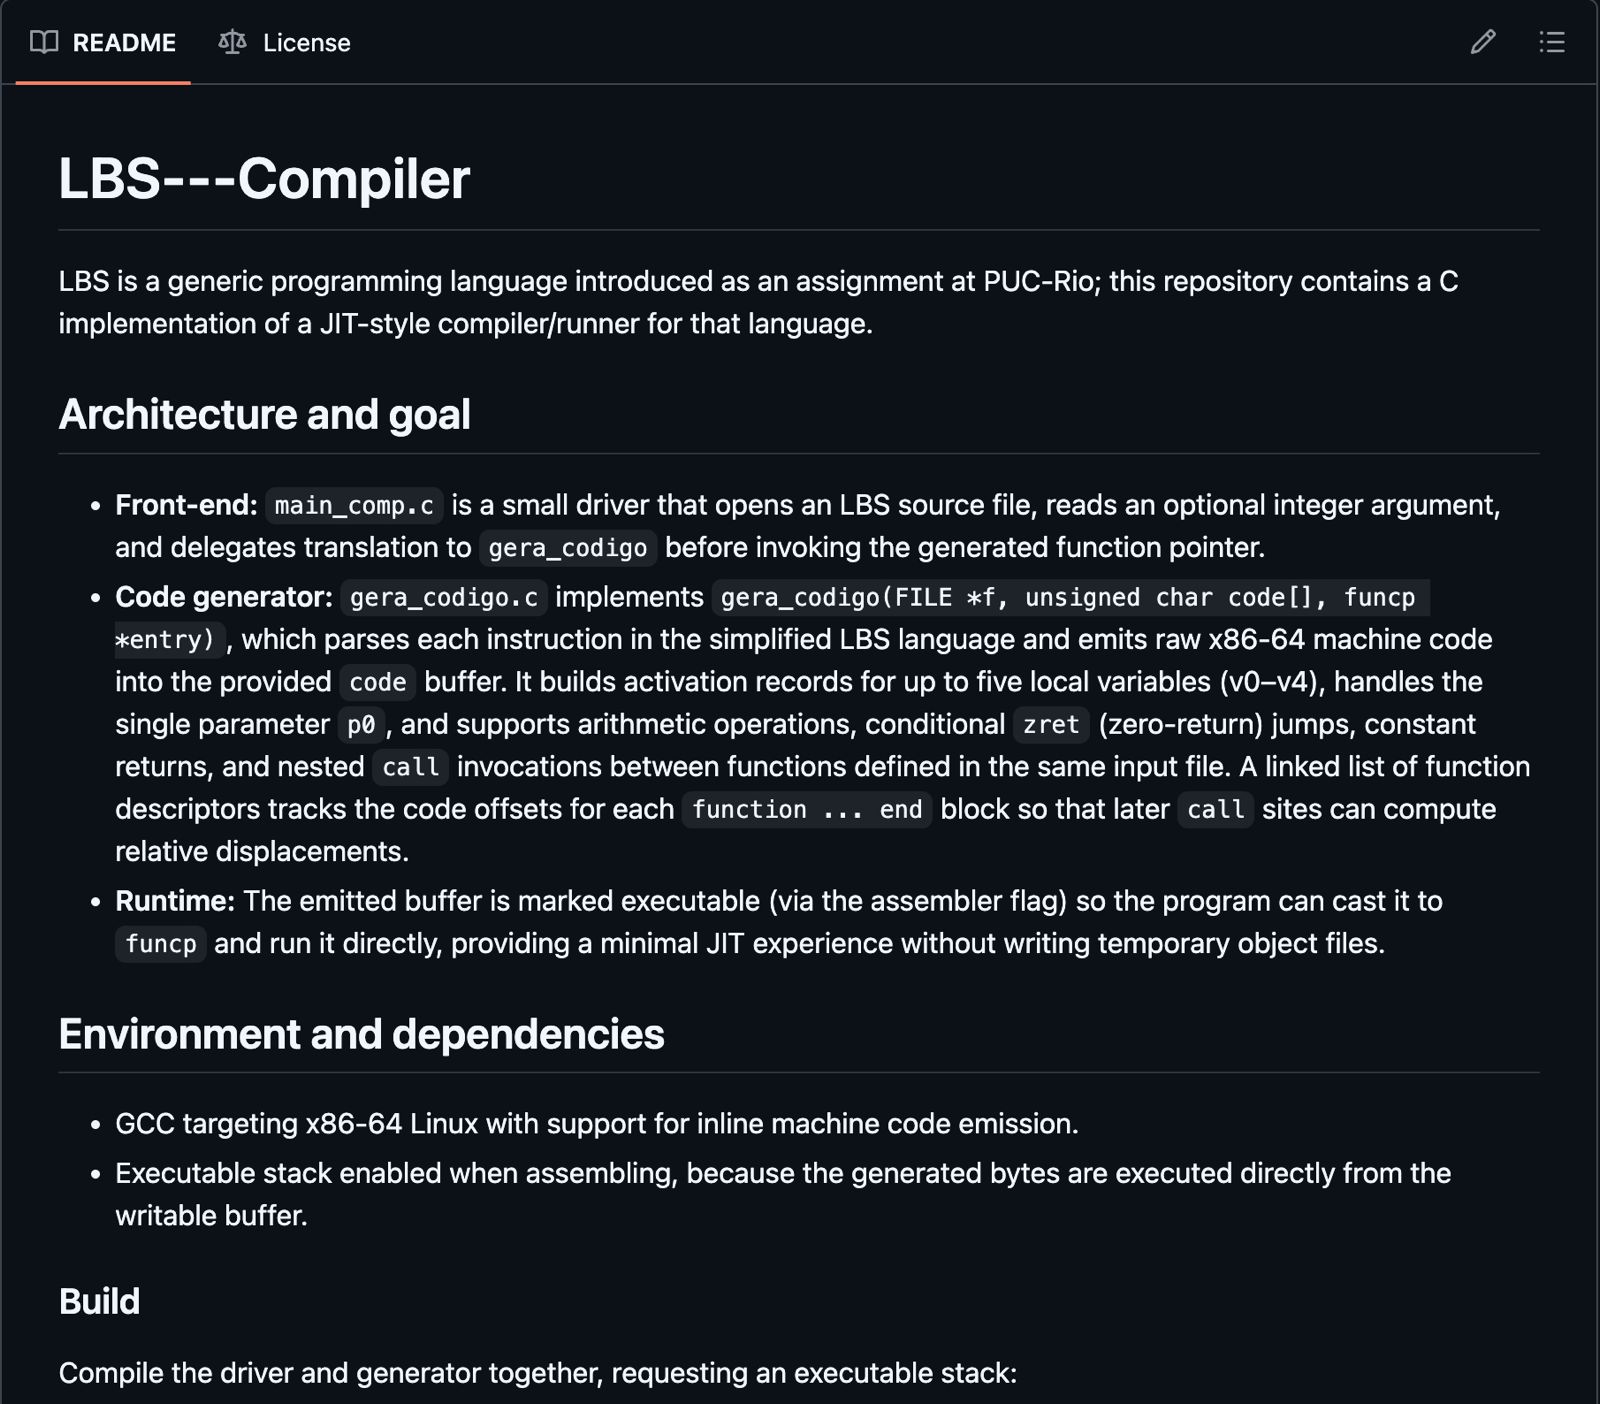Click the zret inline code

(1051, 725)
